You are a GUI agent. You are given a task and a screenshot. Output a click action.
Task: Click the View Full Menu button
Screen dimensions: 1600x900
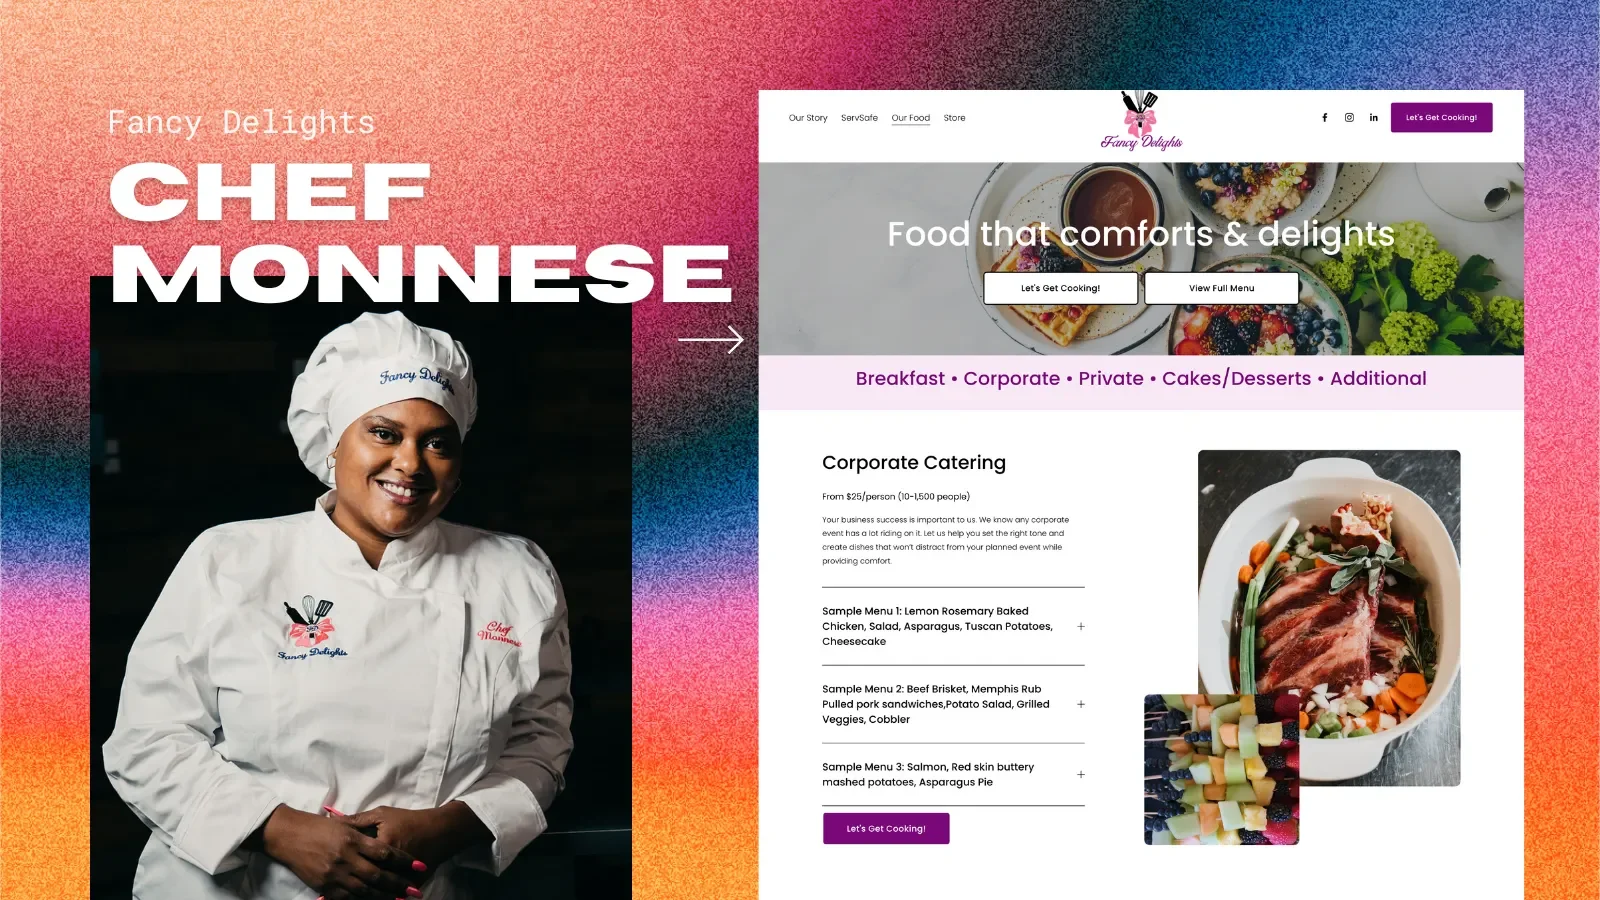point(1222,288)
